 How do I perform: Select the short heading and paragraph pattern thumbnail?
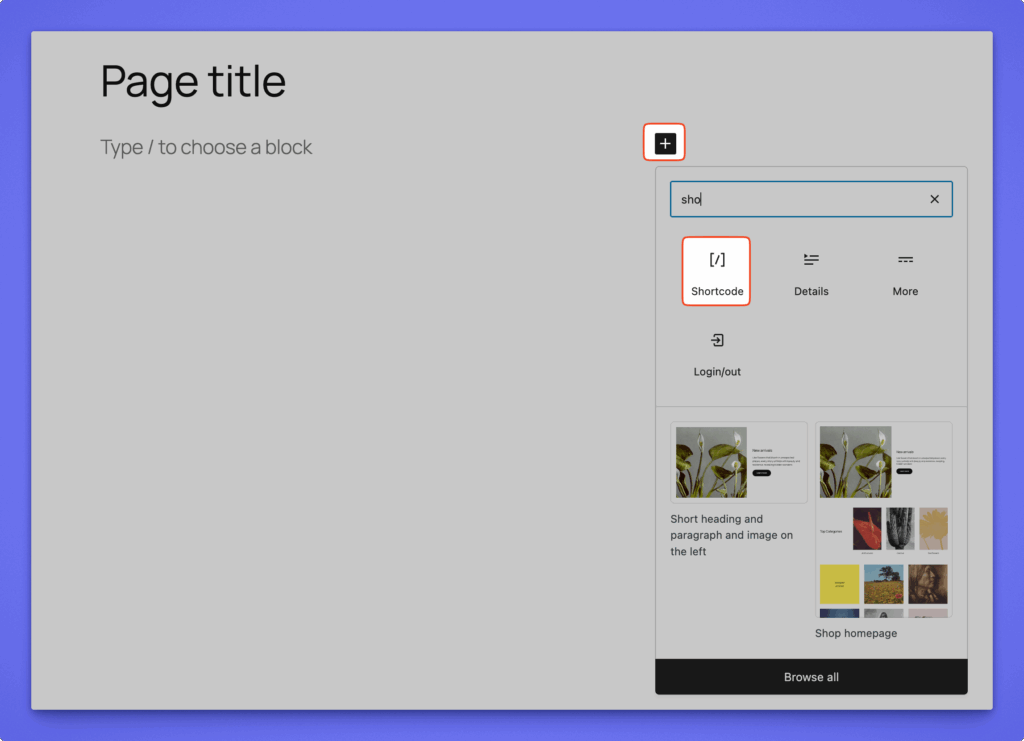[738, 462]
